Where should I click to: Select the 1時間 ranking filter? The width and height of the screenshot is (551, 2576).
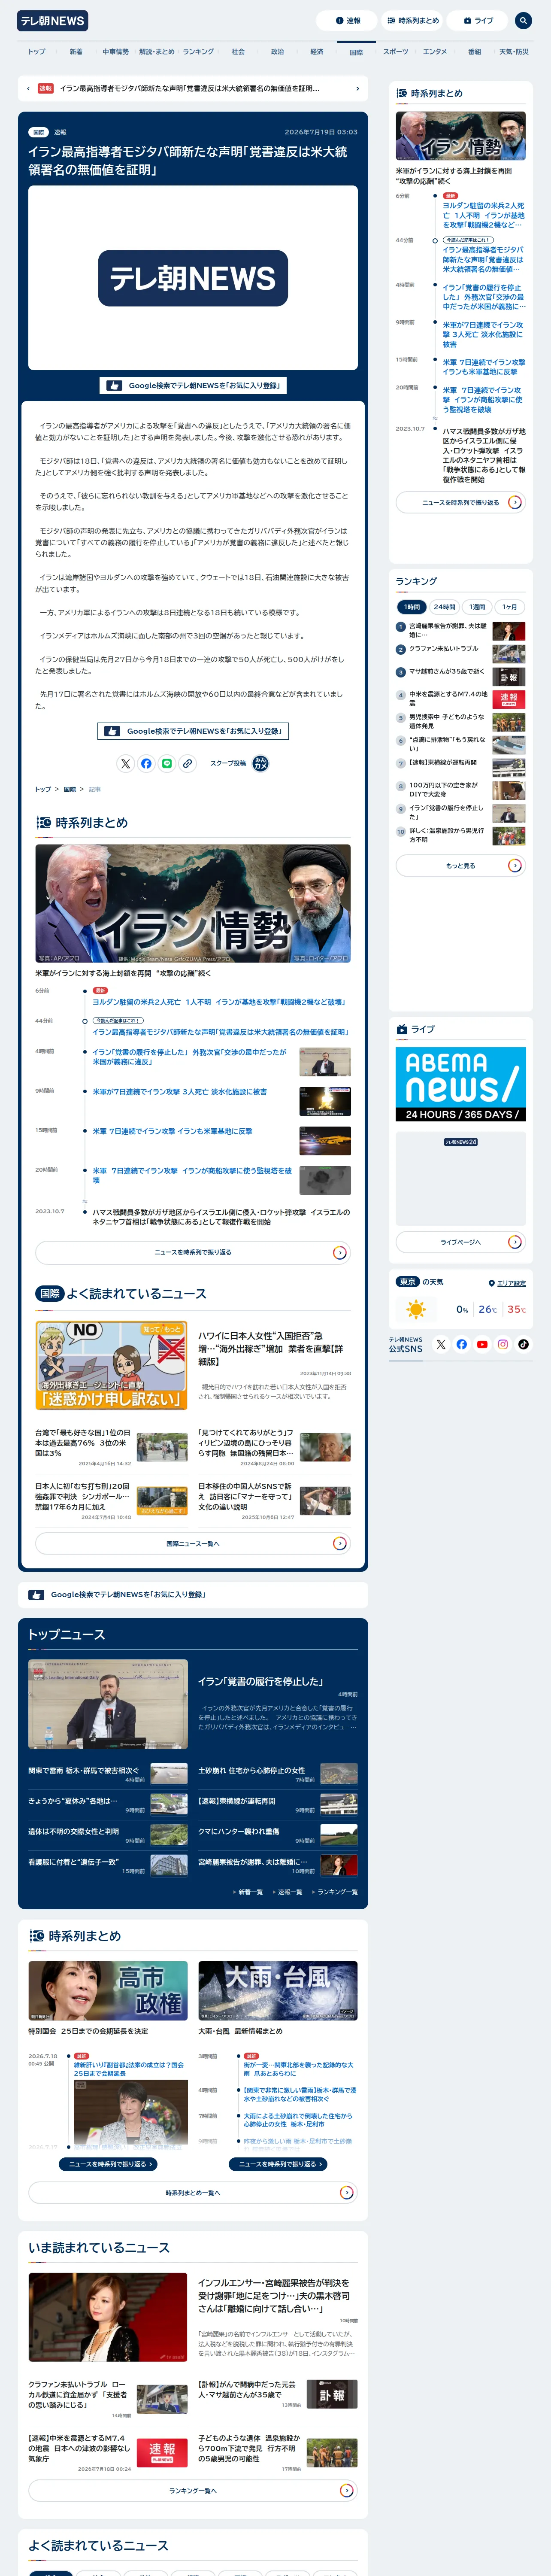(412, 607)
